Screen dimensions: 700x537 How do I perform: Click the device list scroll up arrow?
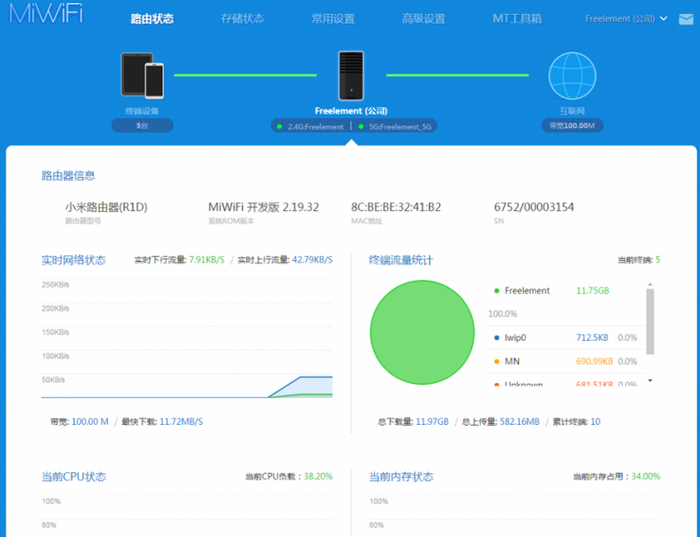pyautogui.click(x=650, y=285)
